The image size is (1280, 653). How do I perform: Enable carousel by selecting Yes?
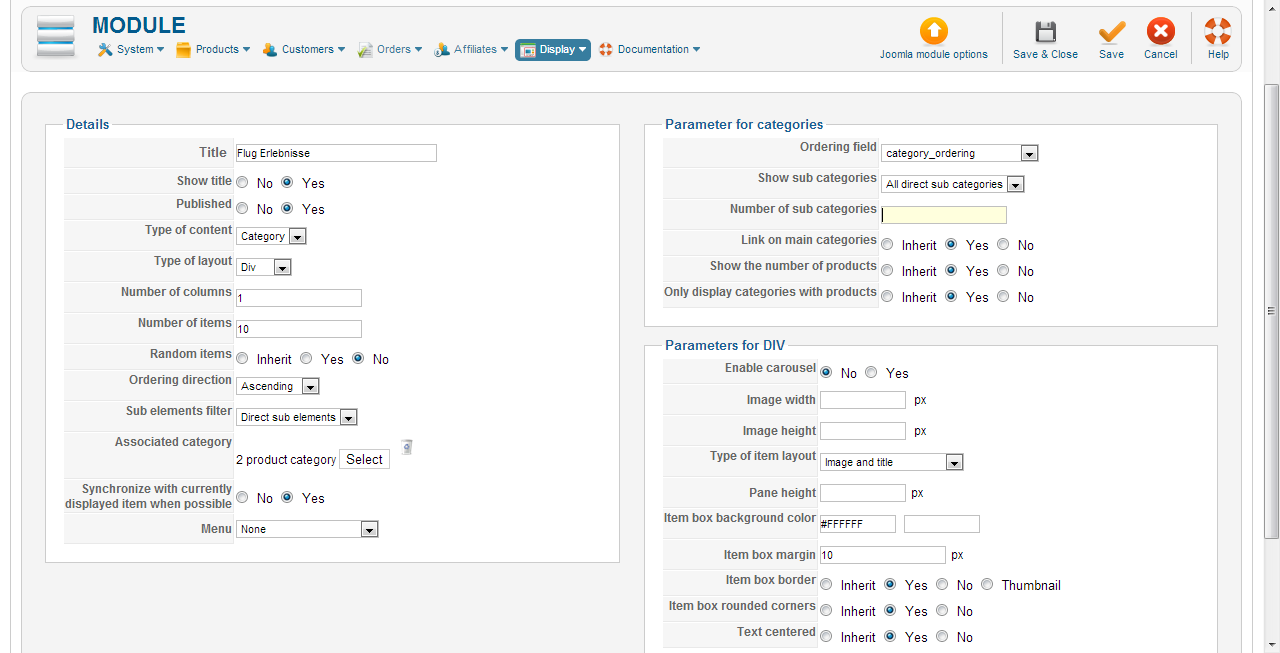tap(872, 373)
